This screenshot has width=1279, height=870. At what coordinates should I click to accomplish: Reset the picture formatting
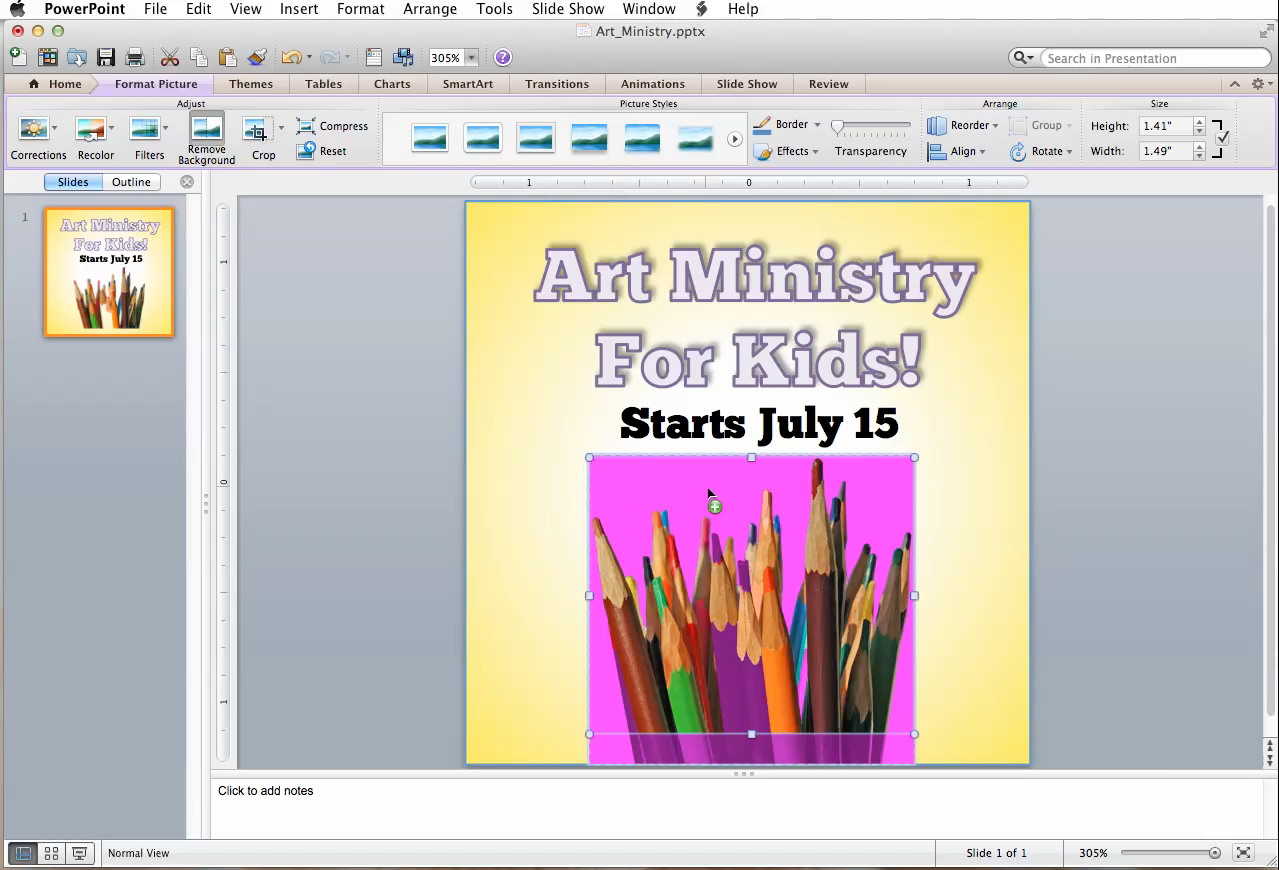point(324,151)
